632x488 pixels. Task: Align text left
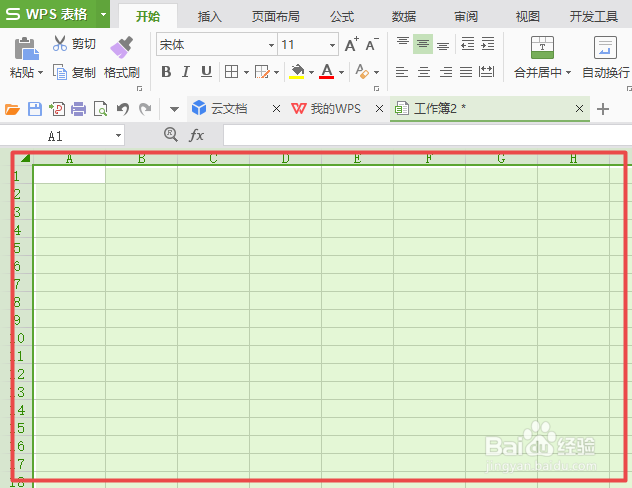402,72
